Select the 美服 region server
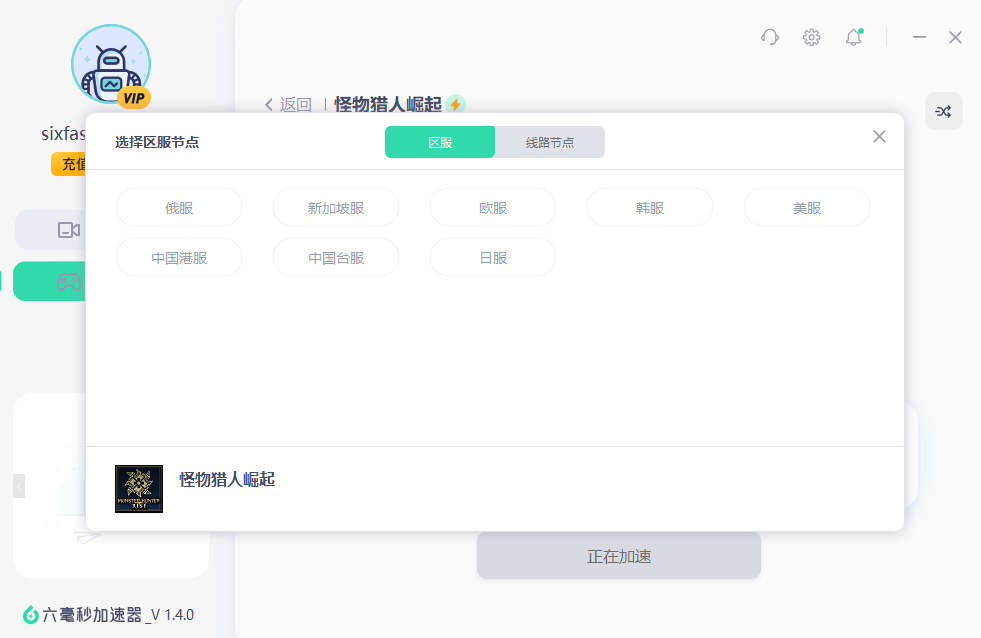Viewport: 981px width, 638px height. (x=807, y=208)
